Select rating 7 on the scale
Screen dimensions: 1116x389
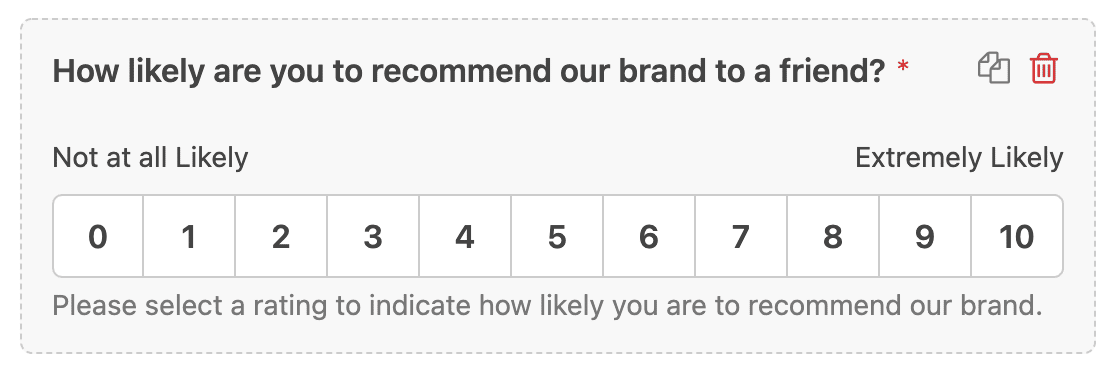click(x=741, y=236)
